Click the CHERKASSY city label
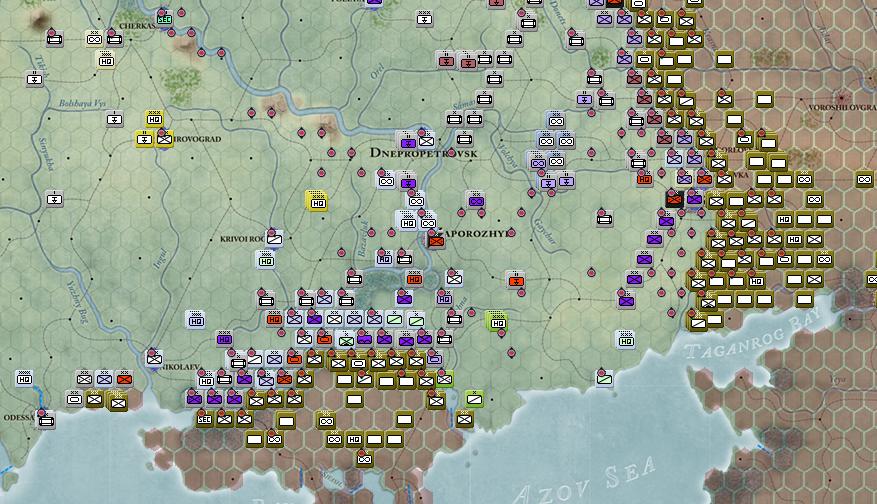This screenshot has height=504, width=877. point(138,26)
